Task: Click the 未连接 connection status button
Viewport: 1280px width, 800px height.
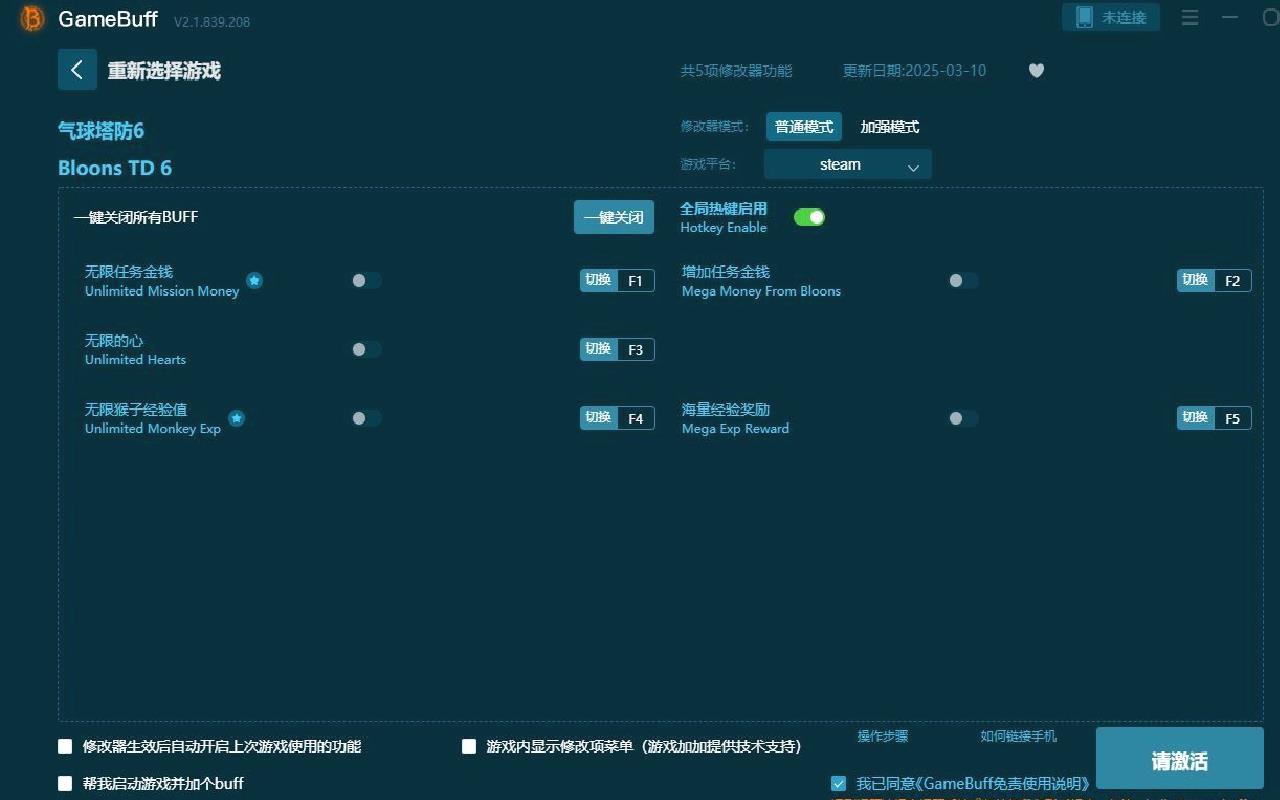Action: pos(1111,17)
